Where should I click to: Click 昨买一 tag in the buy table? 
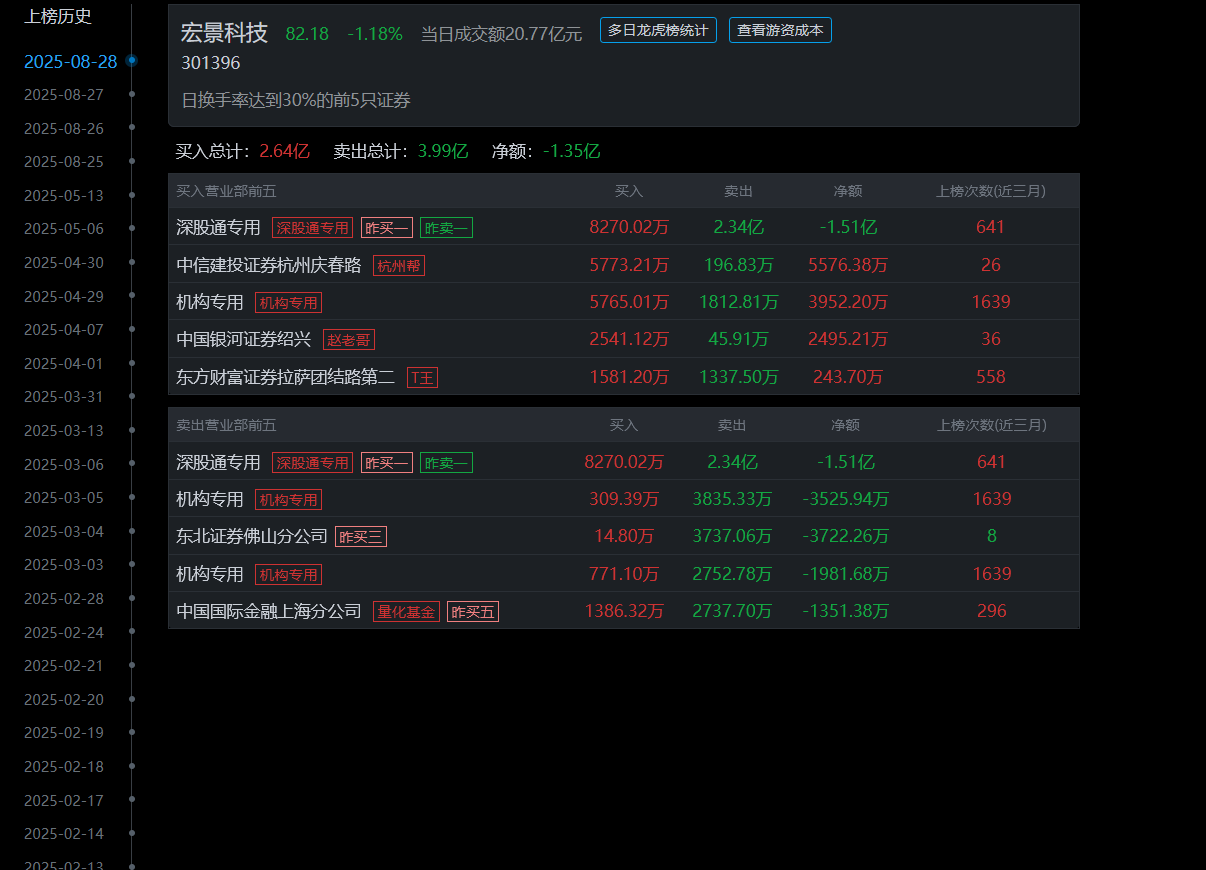click(387, 228)
